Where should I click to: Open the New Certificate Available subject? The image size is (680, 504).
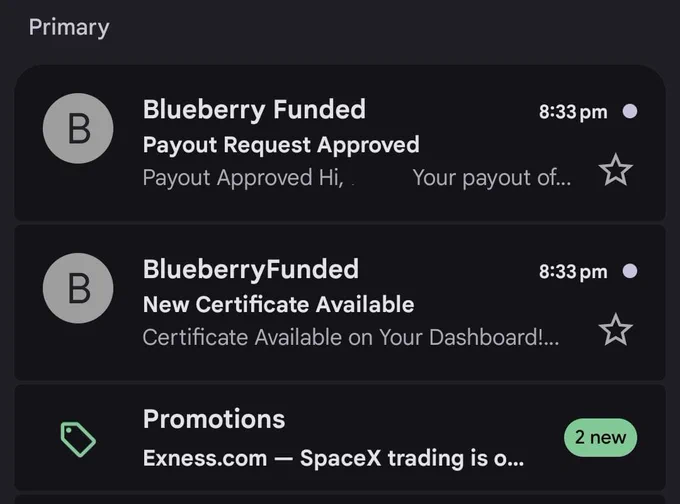coord(278,304)
